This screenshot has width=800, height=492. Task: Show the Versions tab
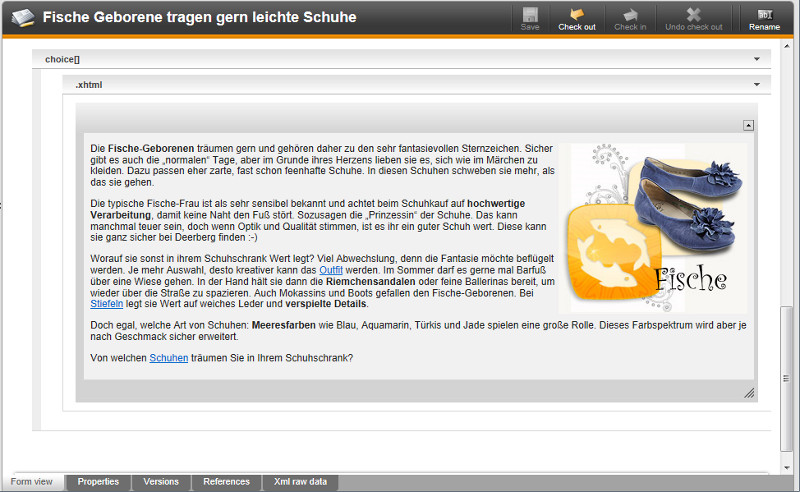click(161, 482)
